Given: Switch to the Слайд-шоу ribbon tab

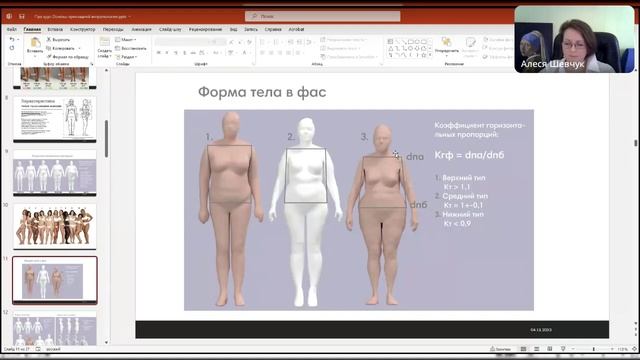Looking at the screenshot, I should 170,29.
